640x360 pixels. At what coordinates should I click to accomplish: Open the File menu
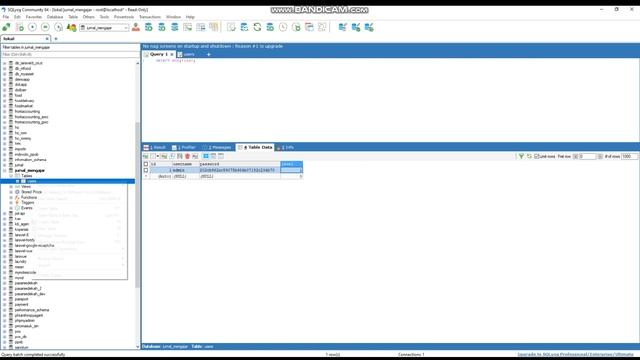coord(6,17)
